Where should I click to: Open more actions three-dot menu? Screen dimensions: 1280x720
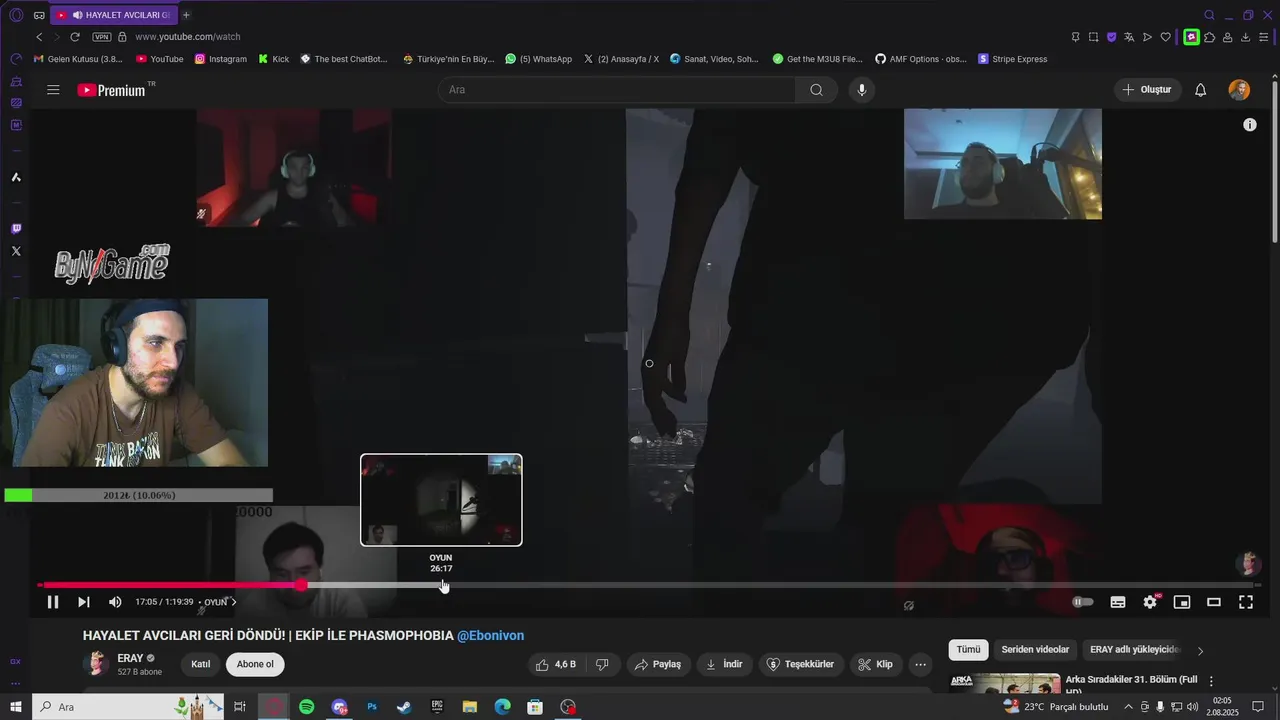[921, 664]
